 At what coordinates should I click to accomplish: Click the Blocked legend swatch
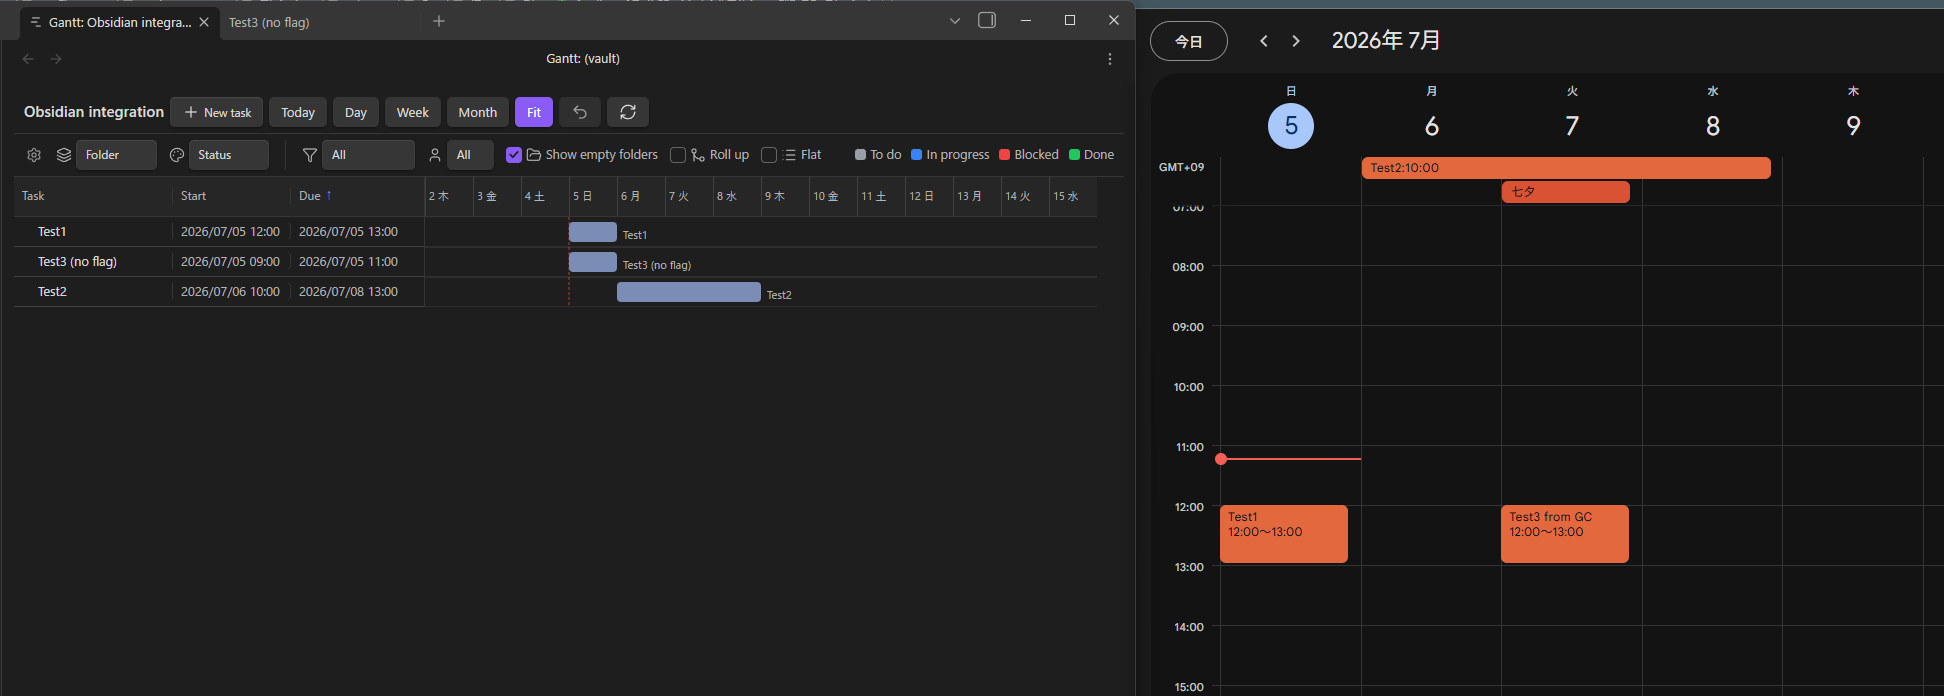[1004, 155]
